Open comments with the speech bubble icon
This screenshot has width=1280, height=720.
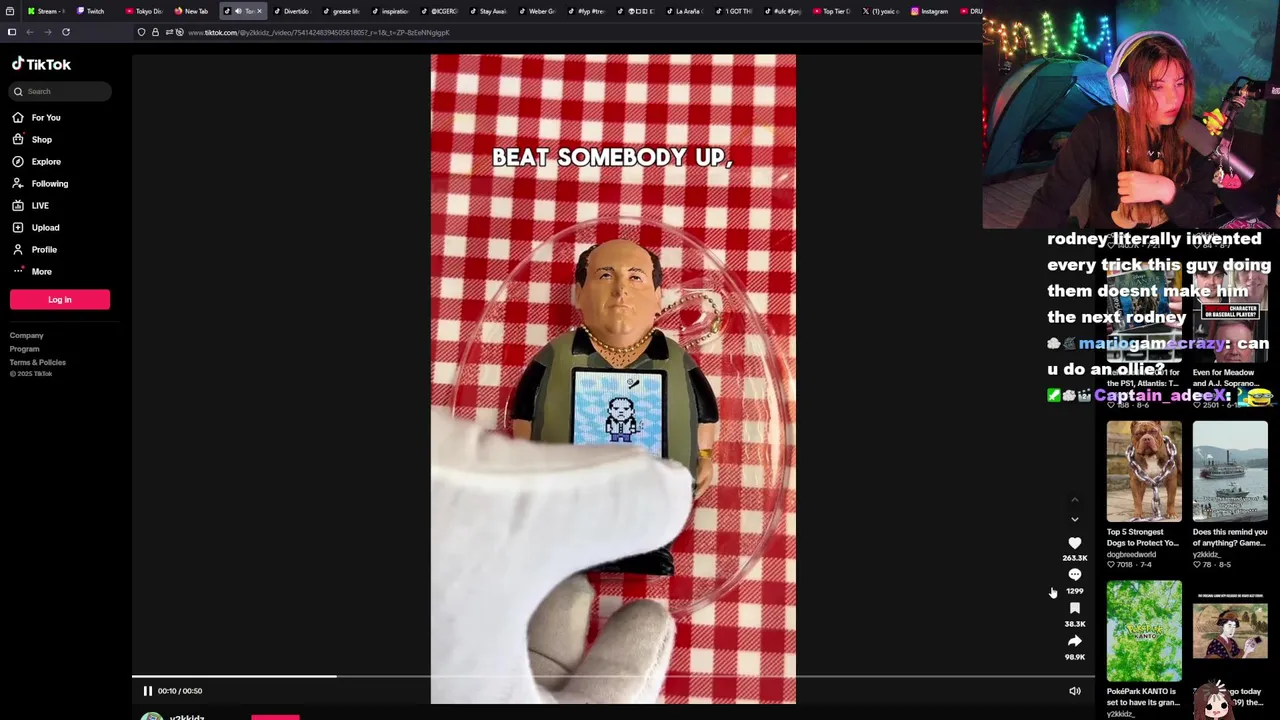1075,575
